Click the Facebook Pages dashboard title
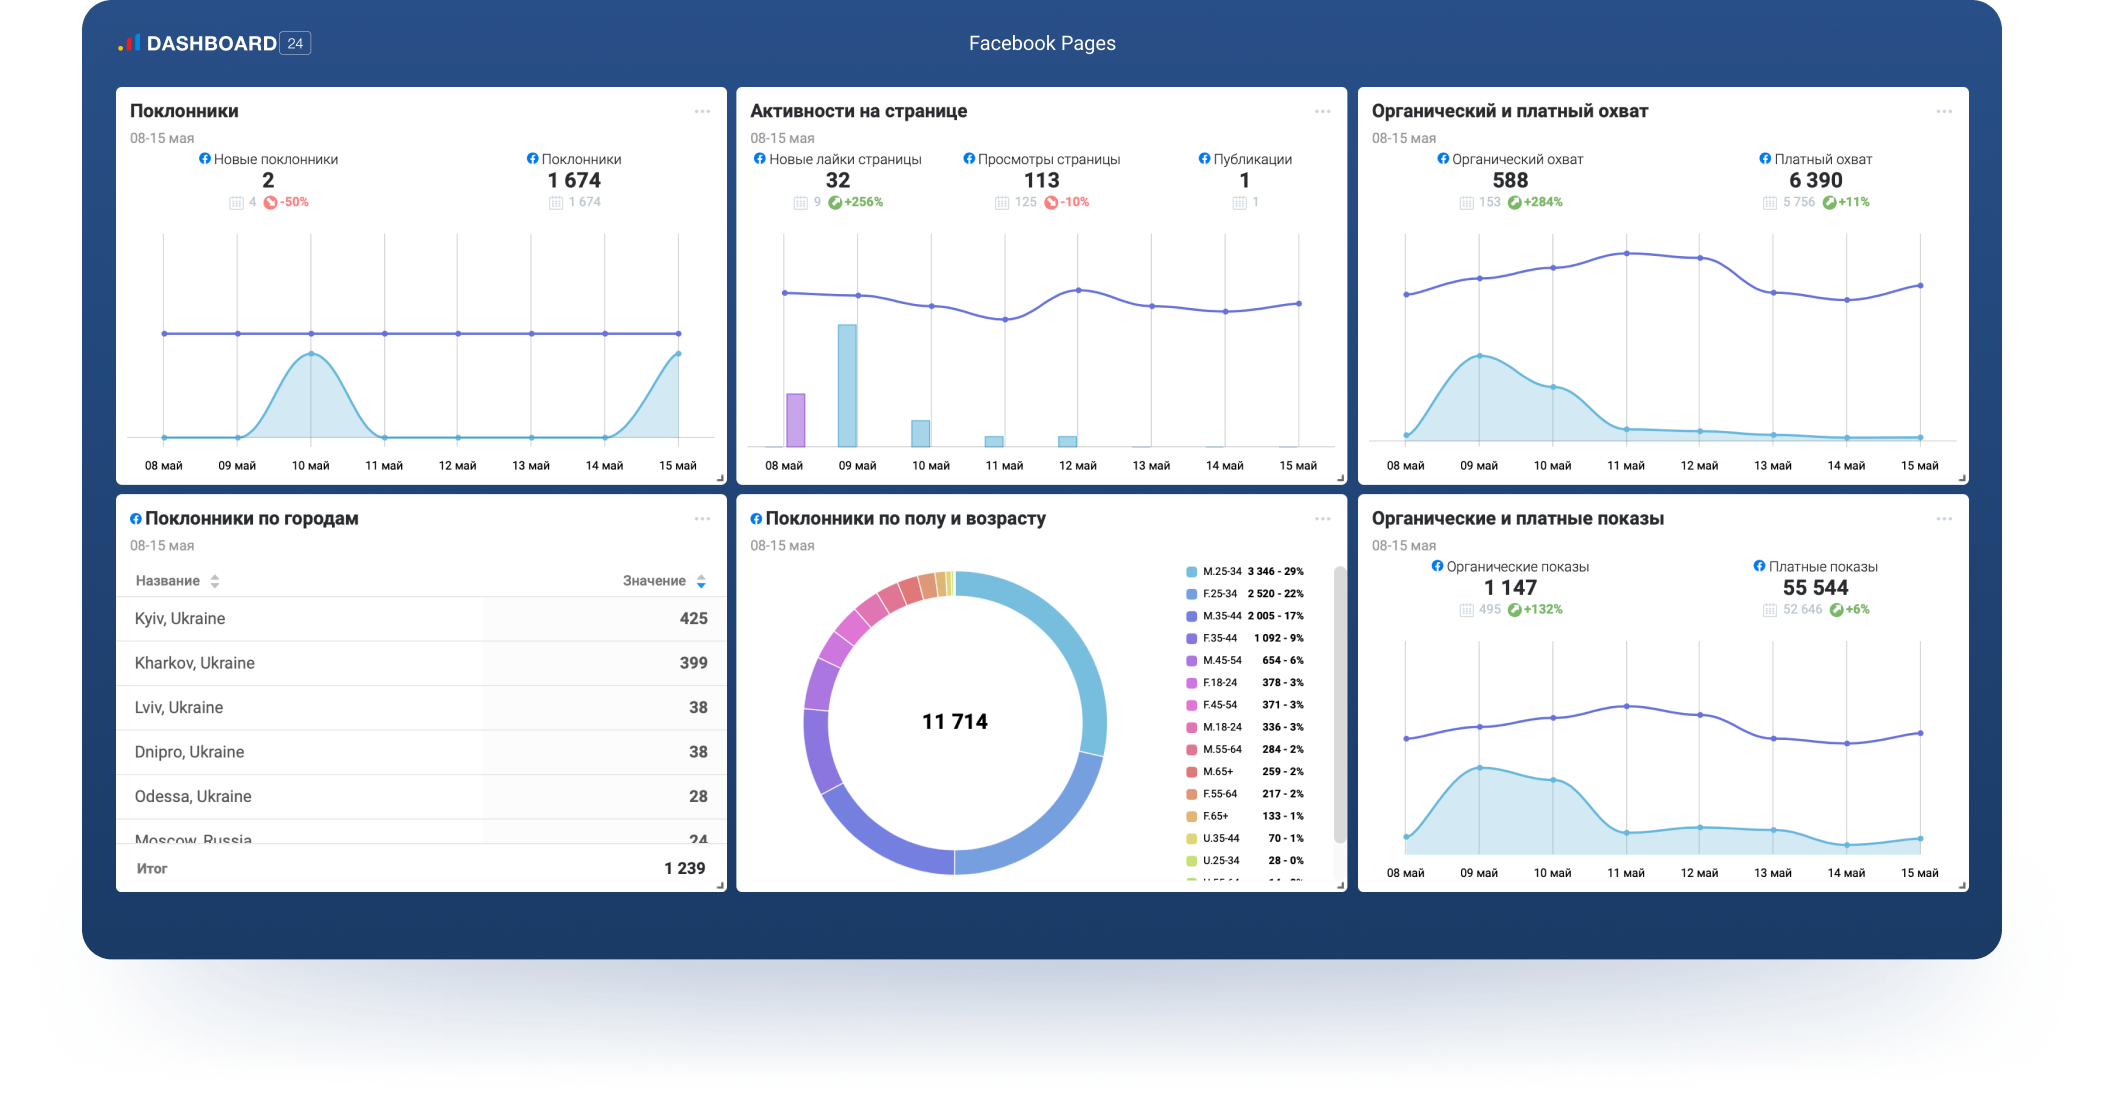The height and width of the screenshot is (1099, 2103). (x=1041, y=43)
